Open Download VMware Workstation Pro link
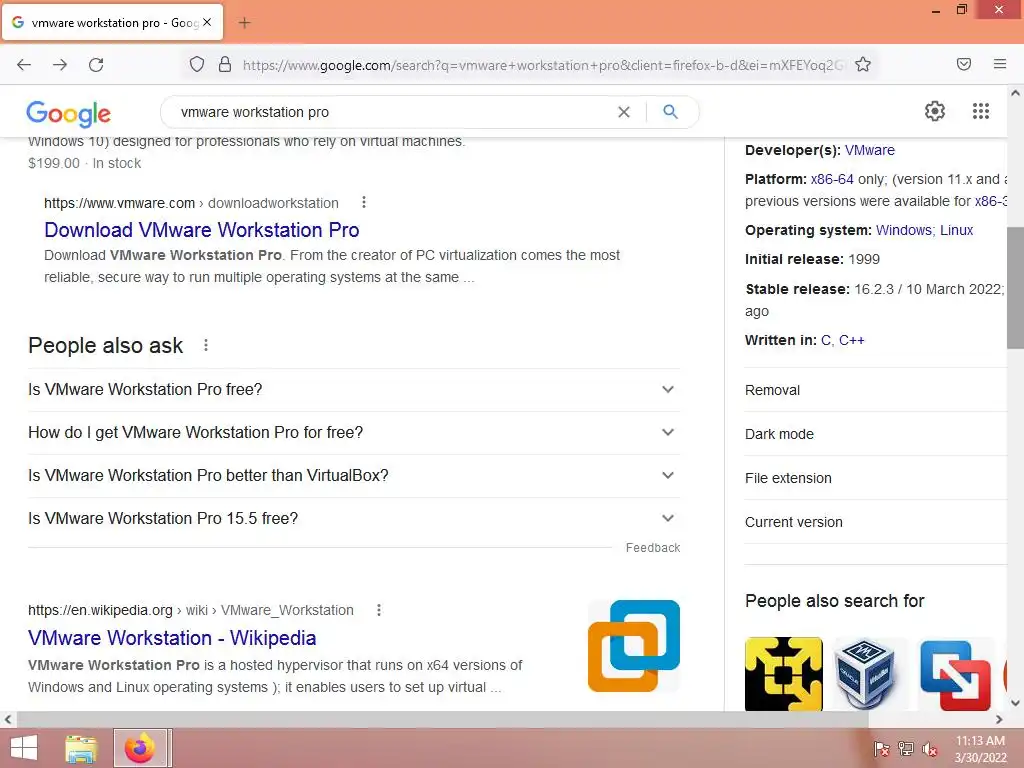Viewport: 1024px width, 768px height. (x=202, y=230)
